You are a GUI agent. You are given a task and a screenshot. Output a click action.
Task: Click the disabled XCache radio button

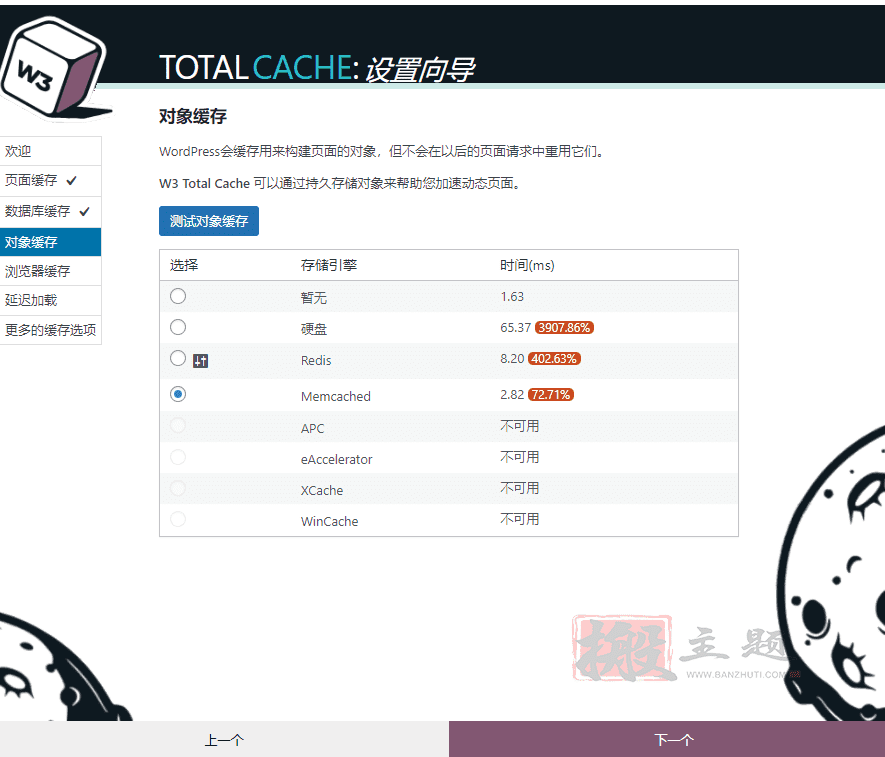click(178, 488)
